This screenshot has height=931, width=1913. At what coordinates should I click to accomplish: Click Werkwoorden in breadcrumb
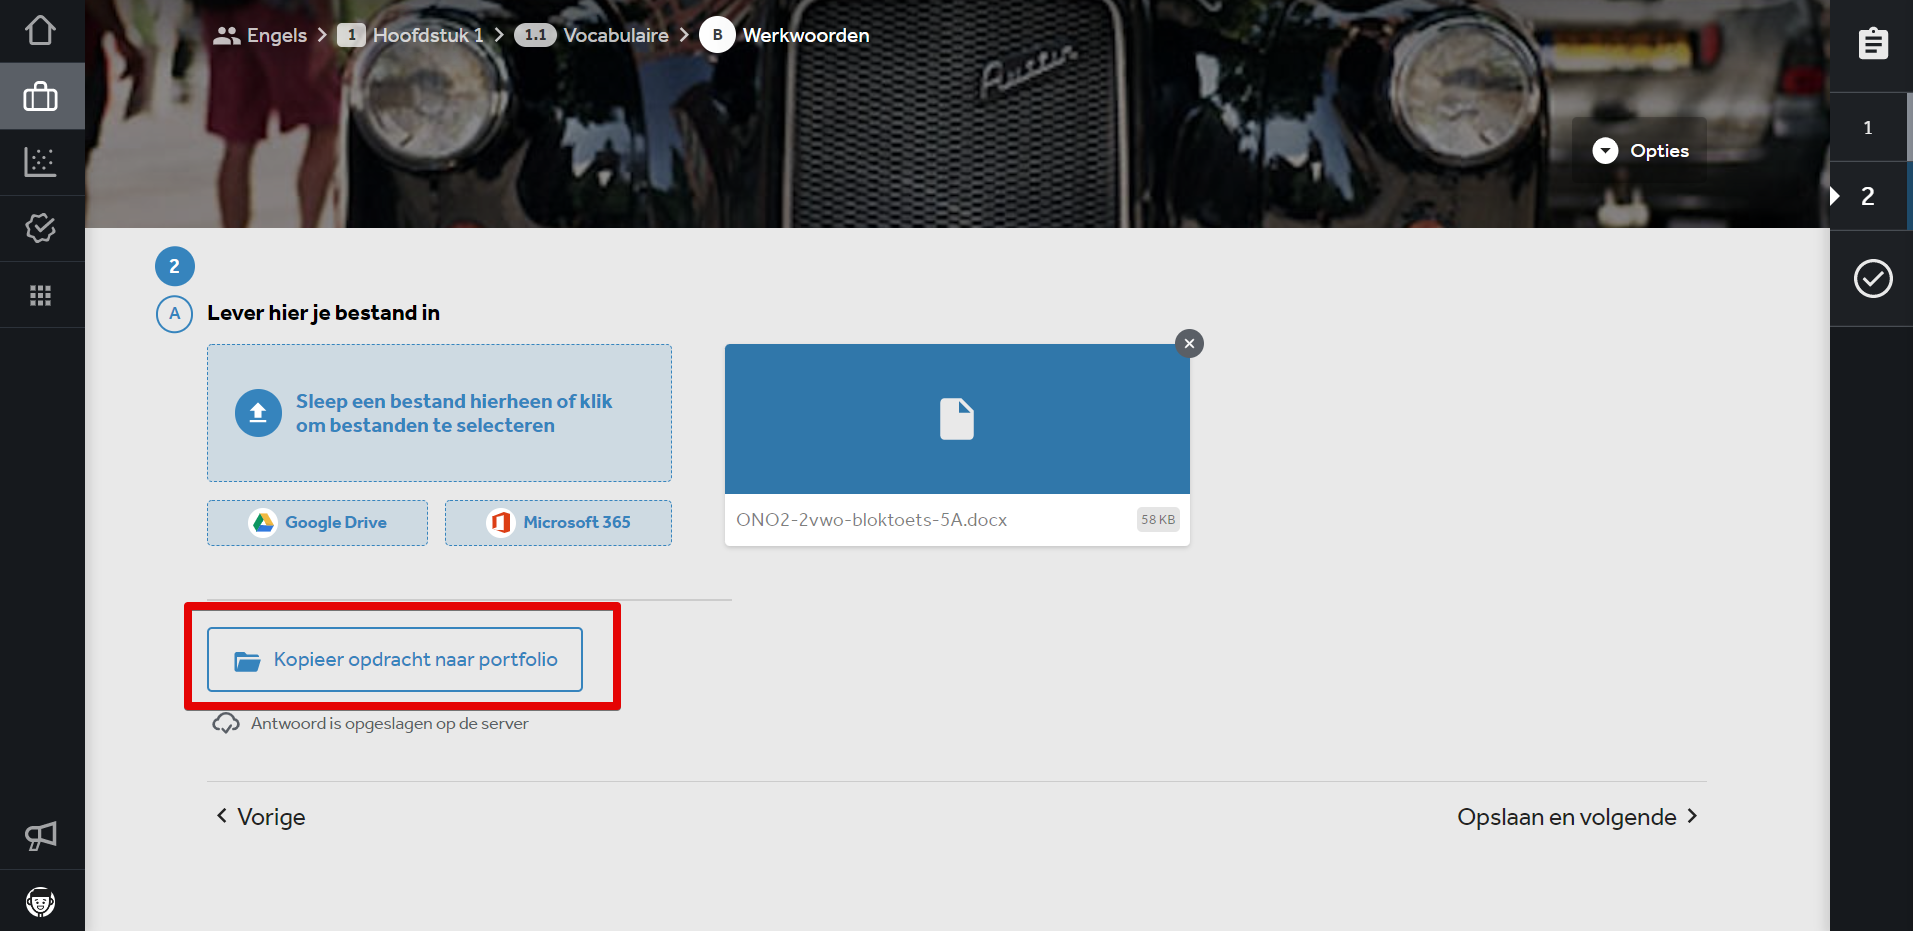pos(806,35)
